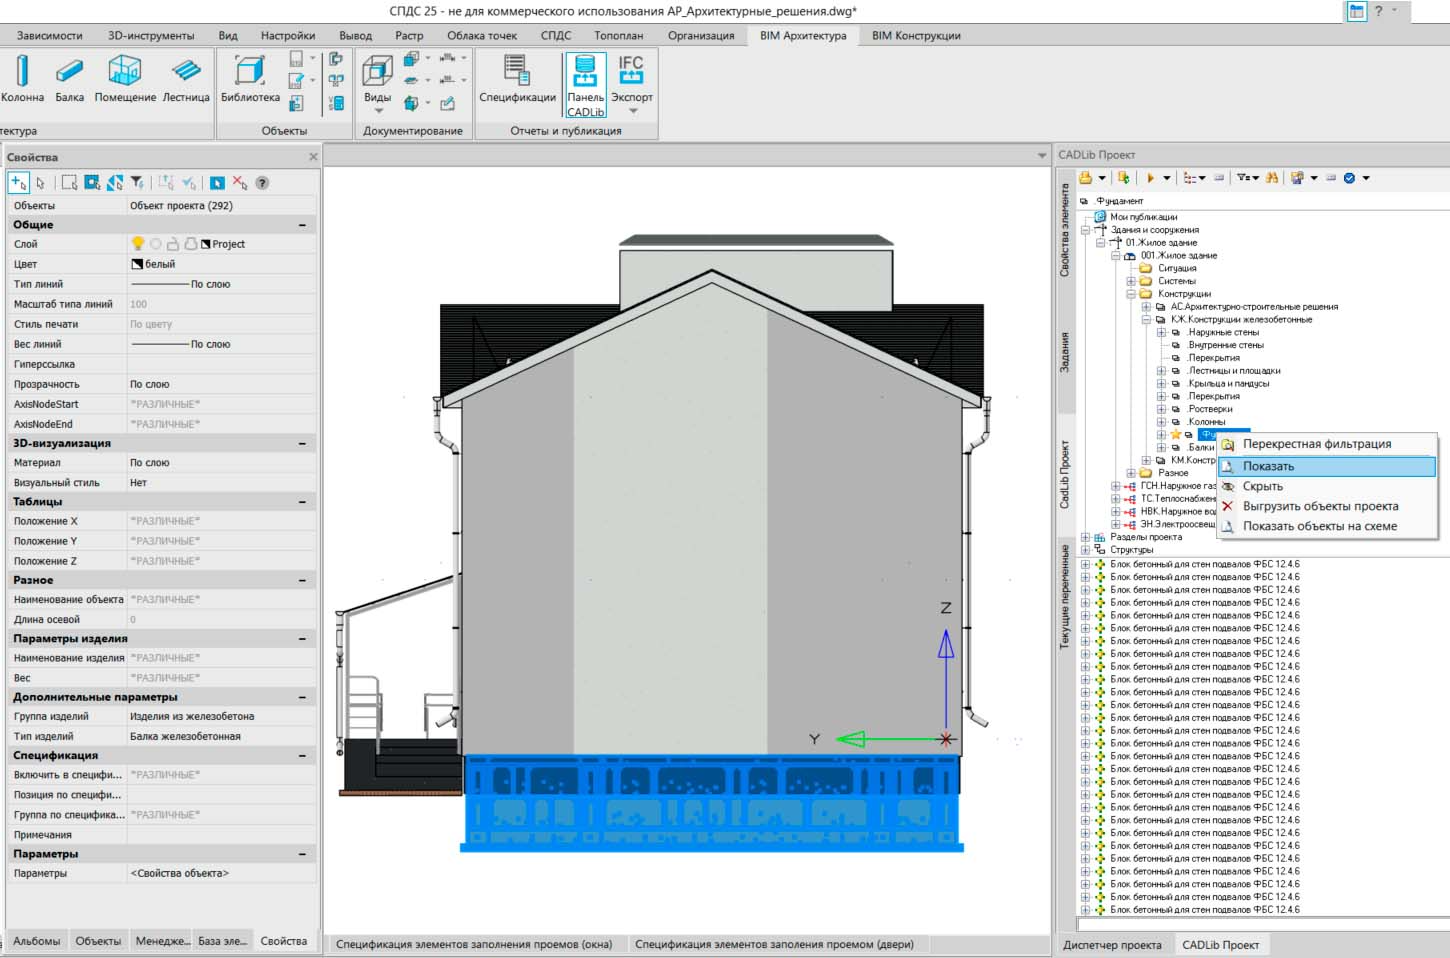Select Скрыть in the context menu
This screenshot has height=958, width=1450.
coord(1262,486)
